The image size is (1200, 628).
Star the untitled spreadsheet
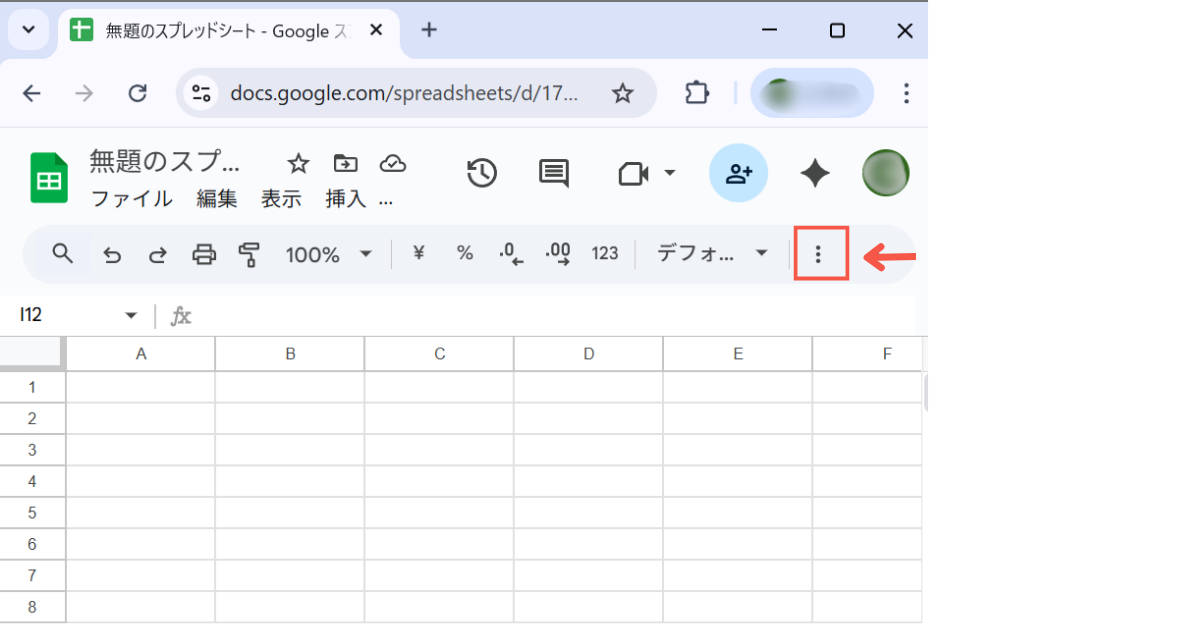[x=298, y=164]
